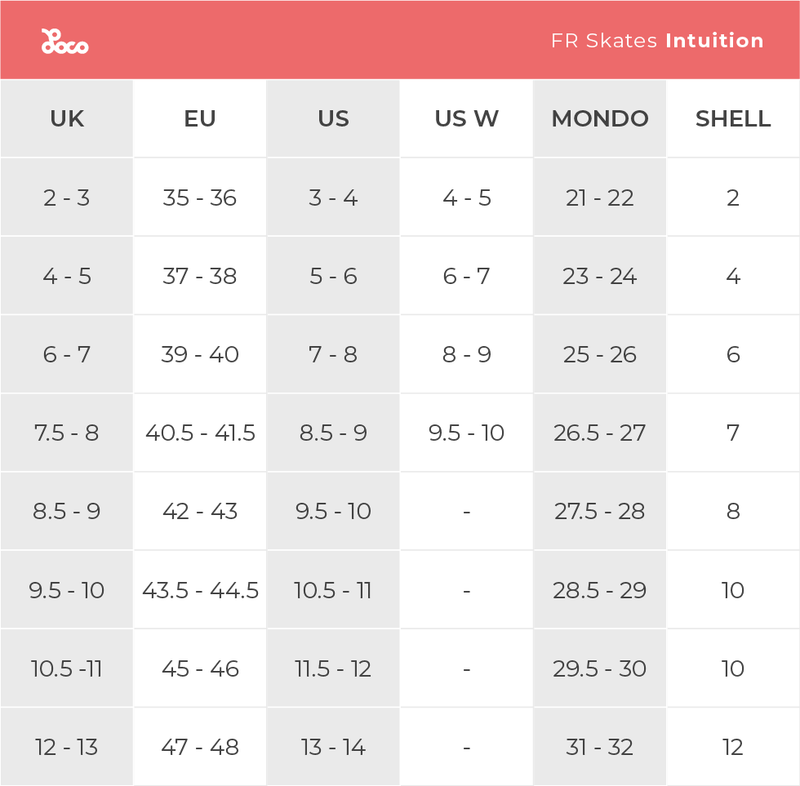Select shell size 12 cell

coord(733,747)
